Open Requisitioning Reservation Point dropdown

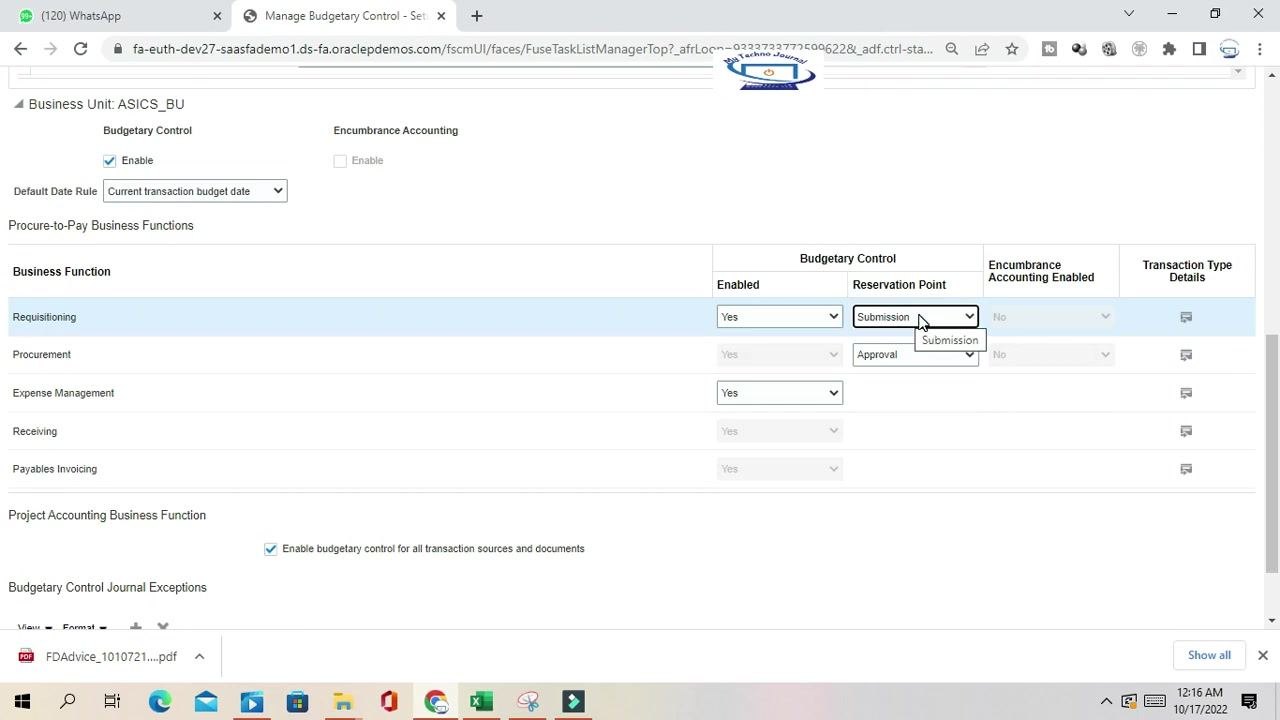916,317
